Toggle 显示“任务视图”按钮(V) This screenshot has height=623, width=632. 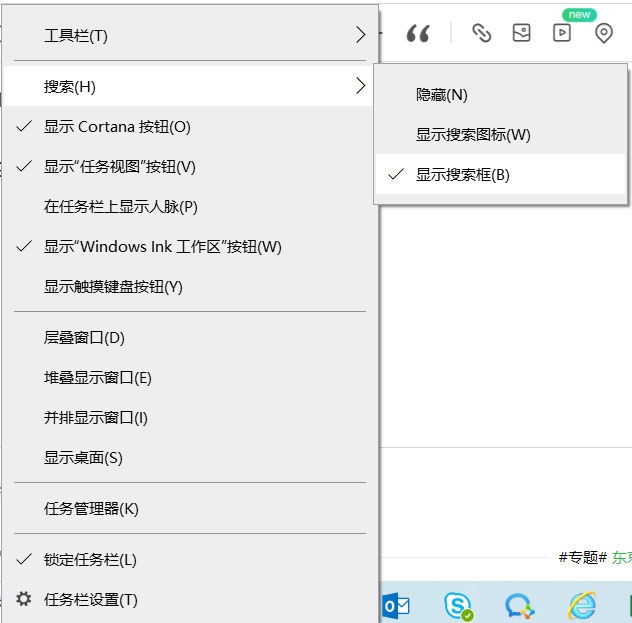[x=189, y=166]
